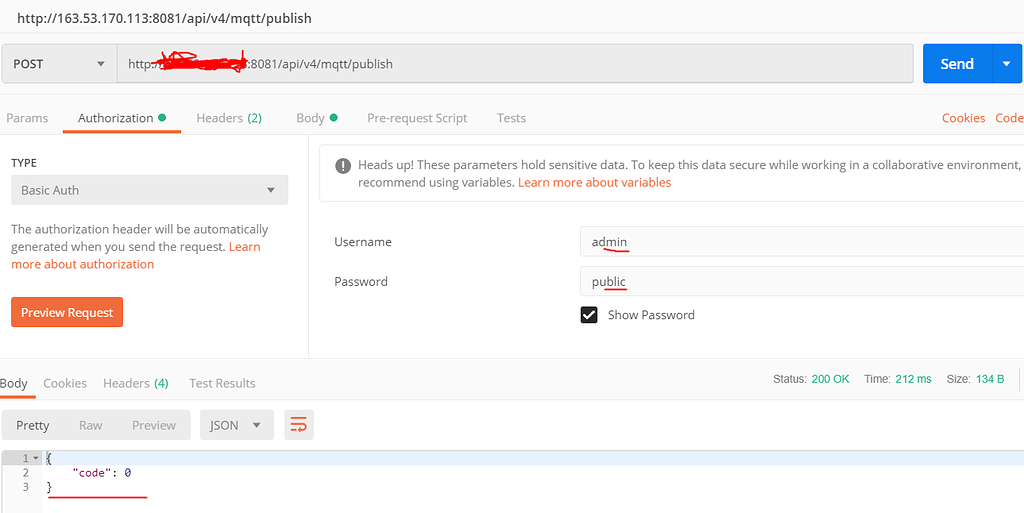1024x513 pixels.
Task: Open the JSON format dropdown
Action: (236, 425)
